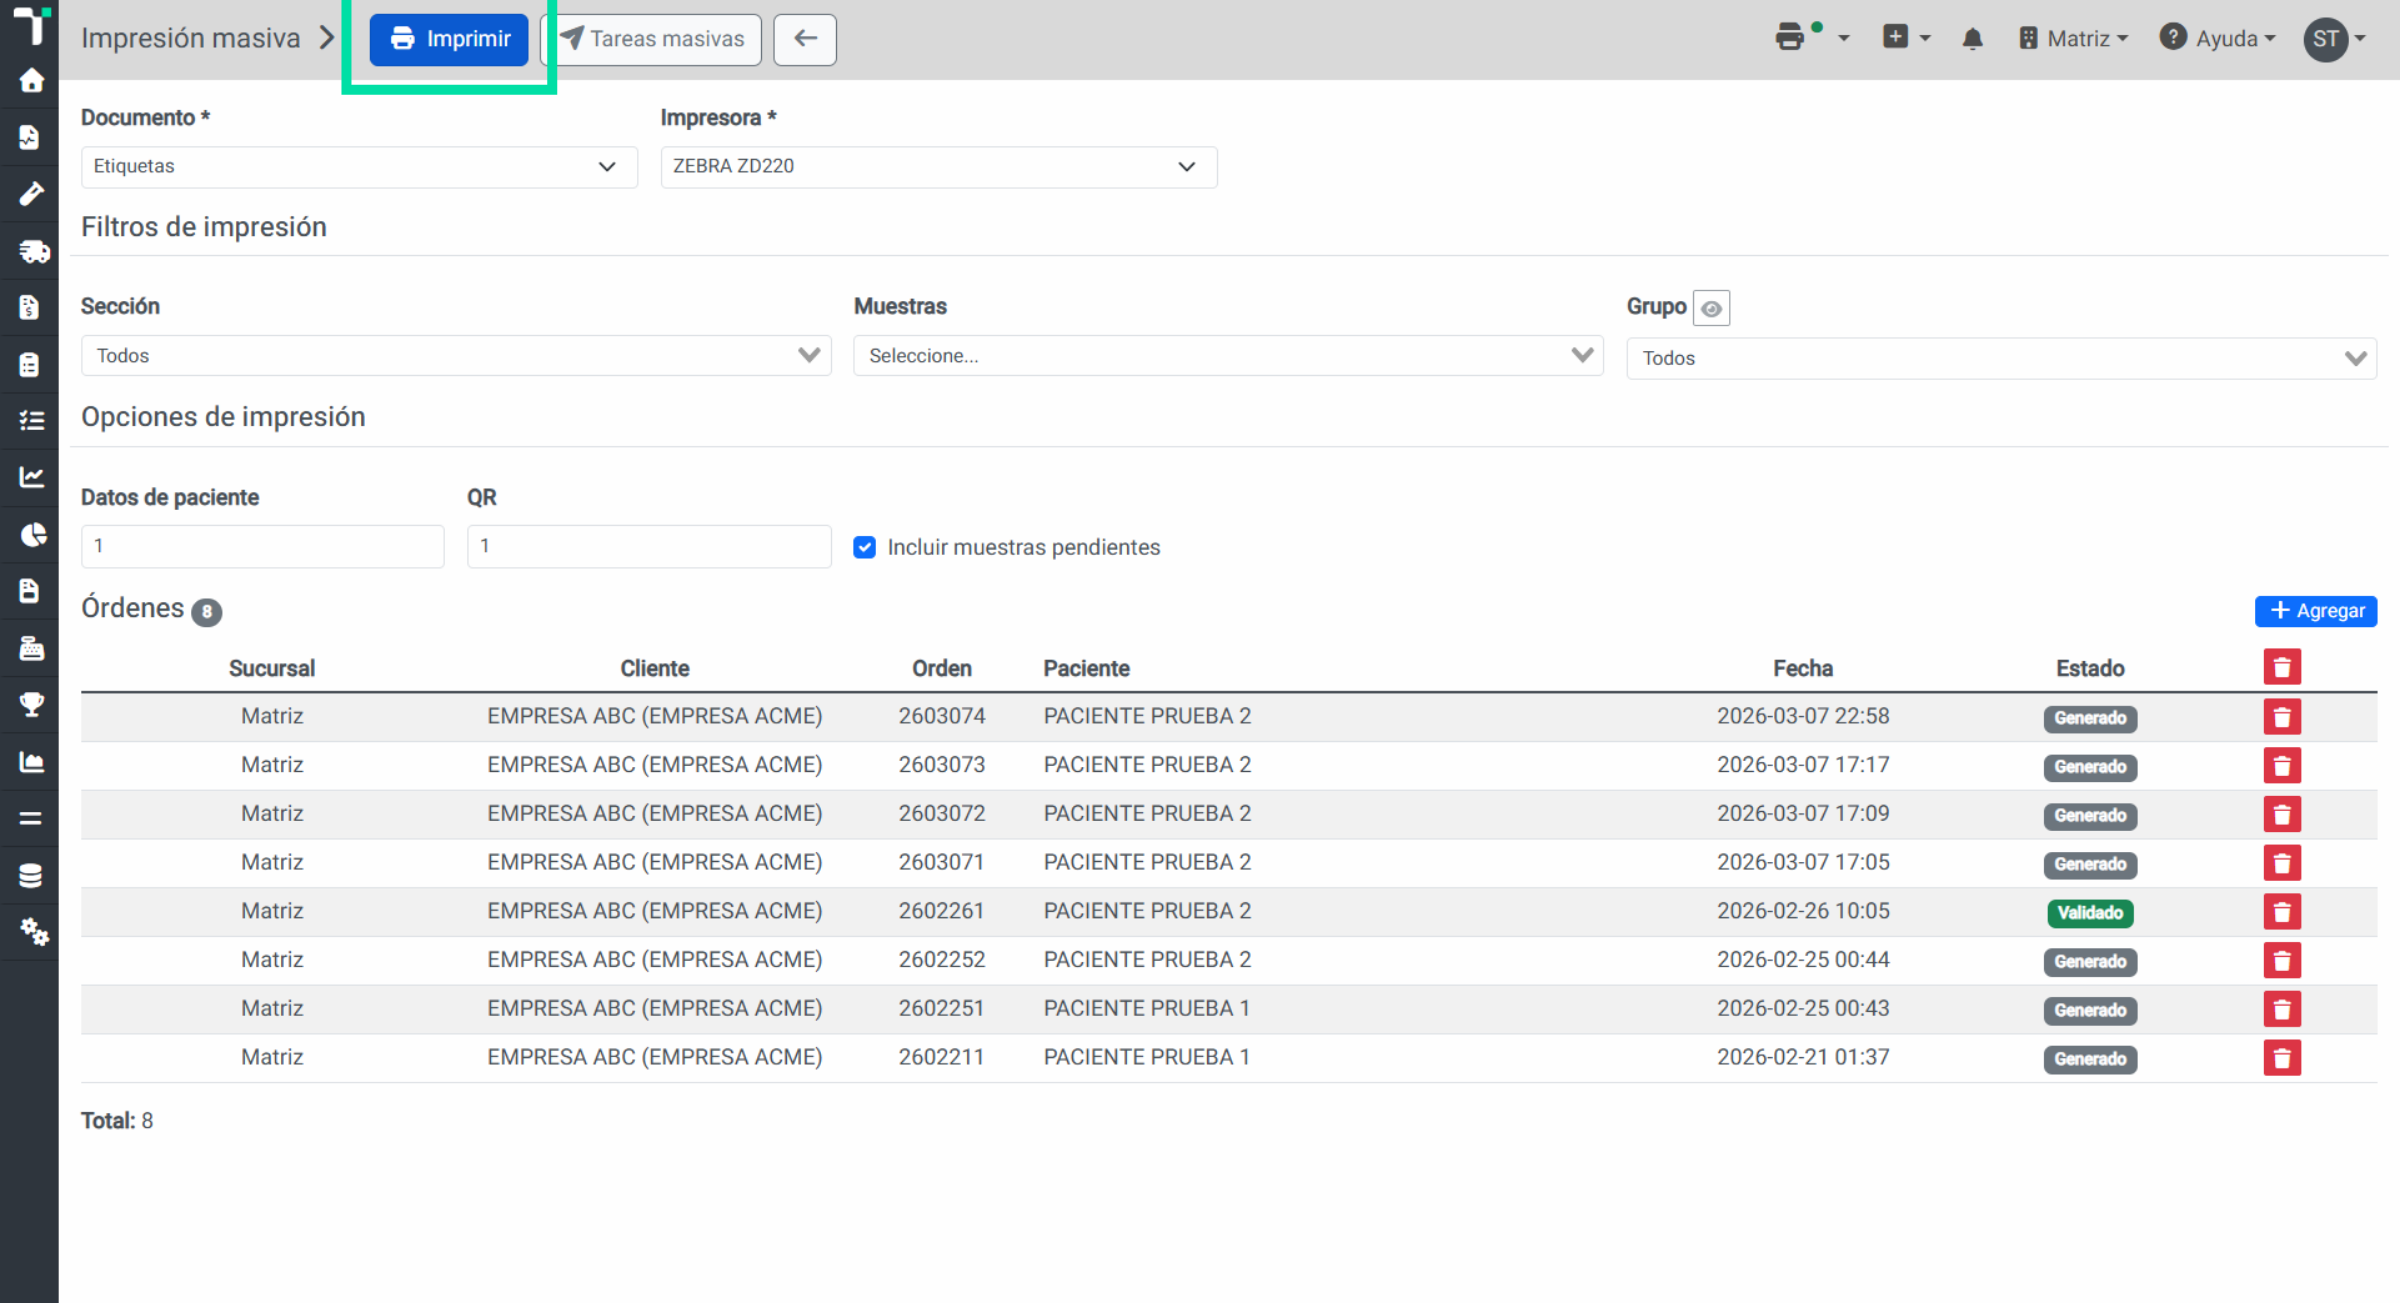The height and width of the screenshot is (1303, 2400).
Task: Open the settings gears sidebar icon
Action: (33, 932)
